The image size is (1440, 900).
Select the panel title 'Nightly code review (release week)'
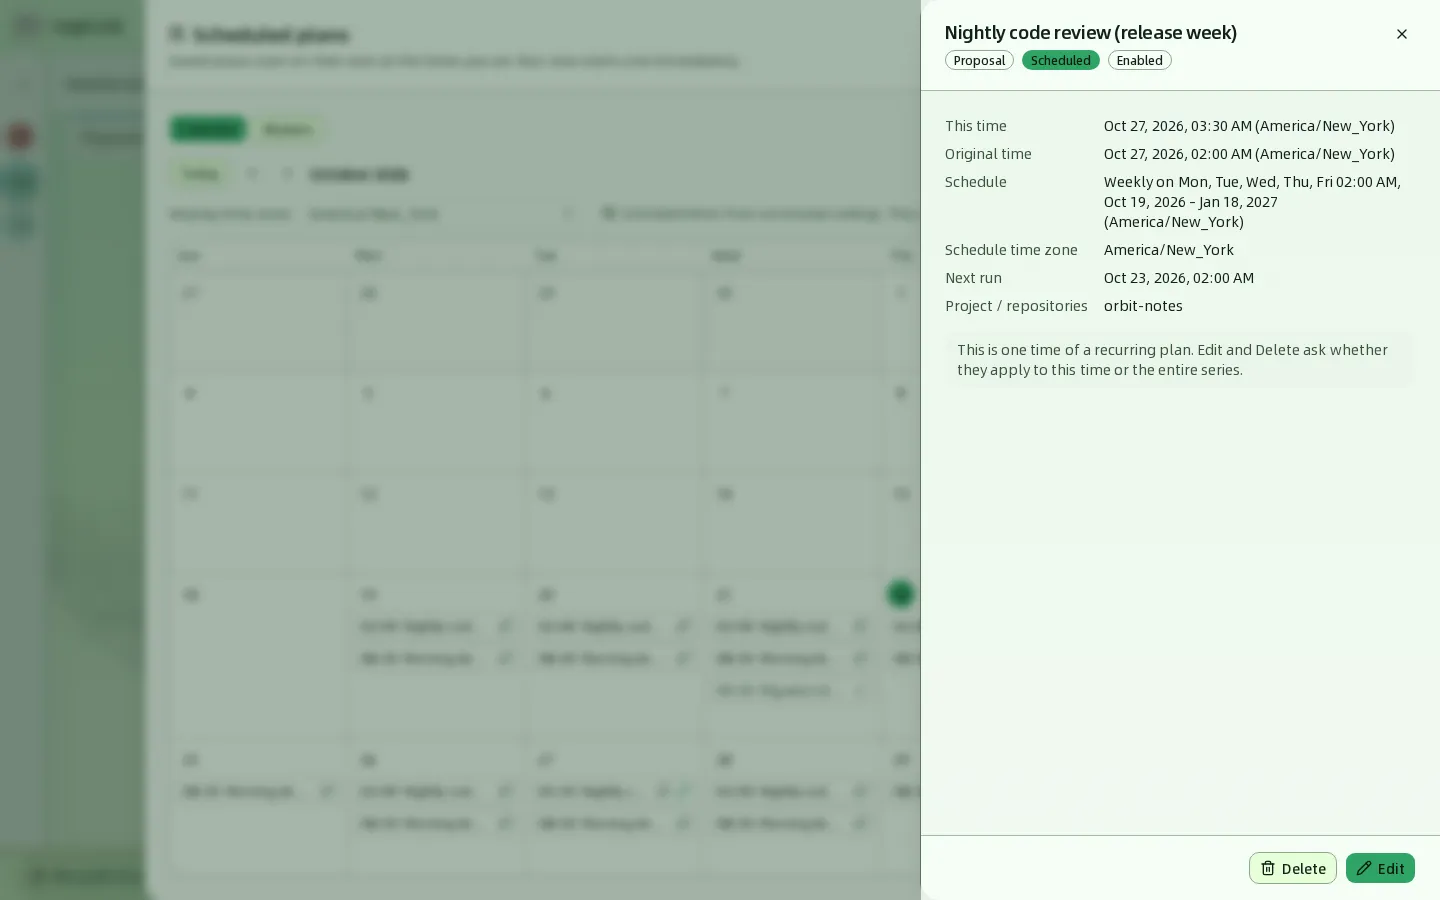click(1091, 33)
